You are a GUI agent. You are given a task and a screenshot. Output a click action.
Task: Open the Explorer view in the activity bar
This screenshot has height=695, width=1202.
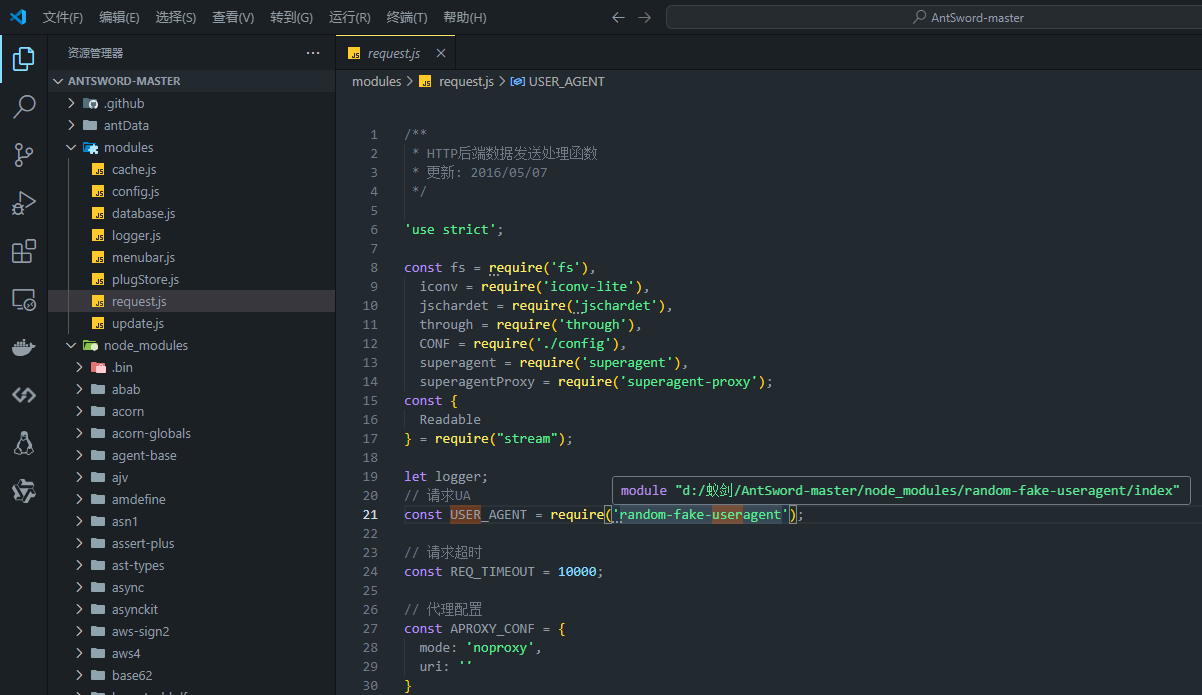point(24,60)
